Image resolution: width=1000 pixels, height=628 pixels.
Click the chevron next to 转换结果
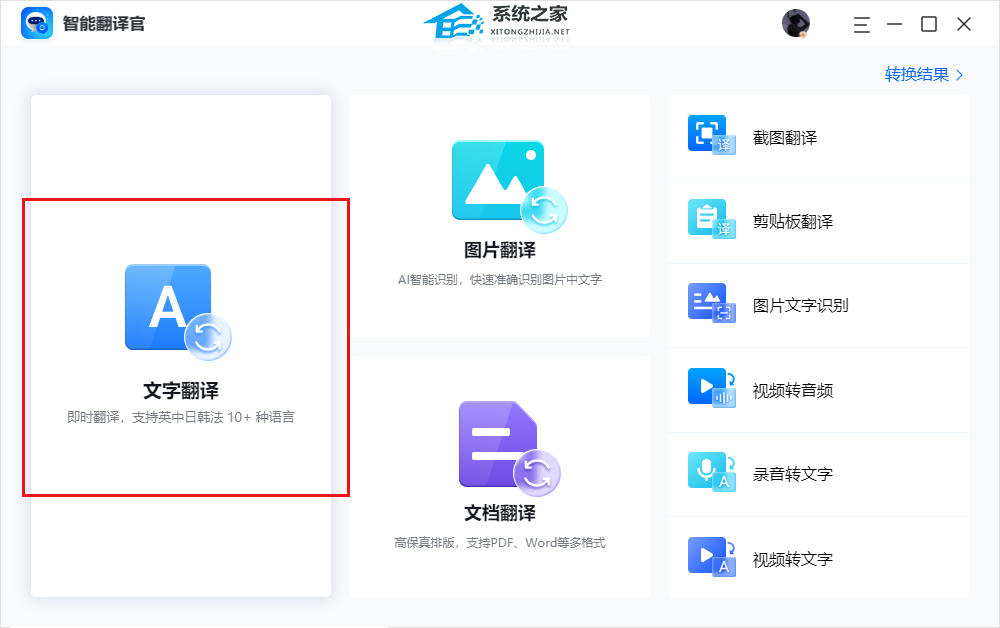coord(959,75)
